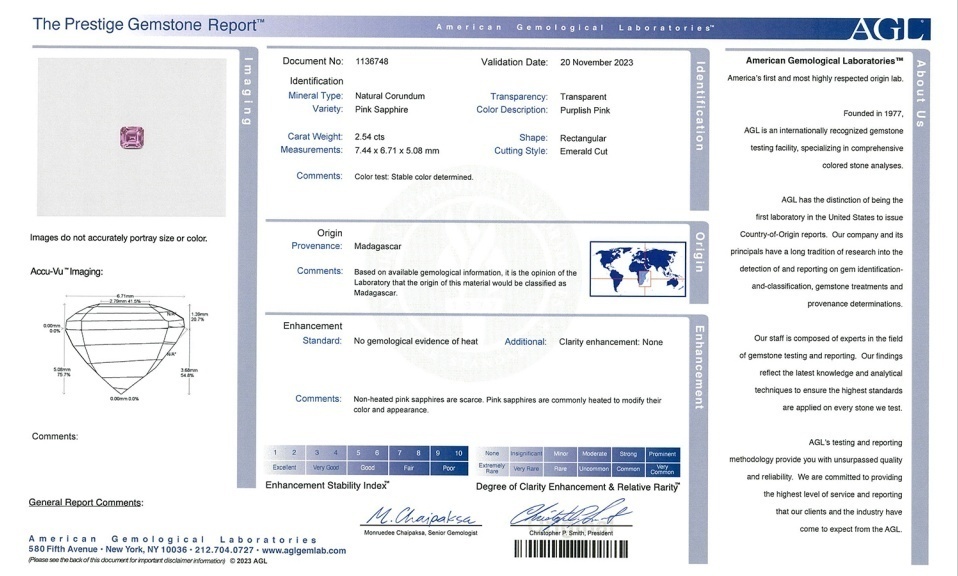Click M. Chaipaksa's handwritten signature
Screen dimensions: 958x576
[420, 516]
